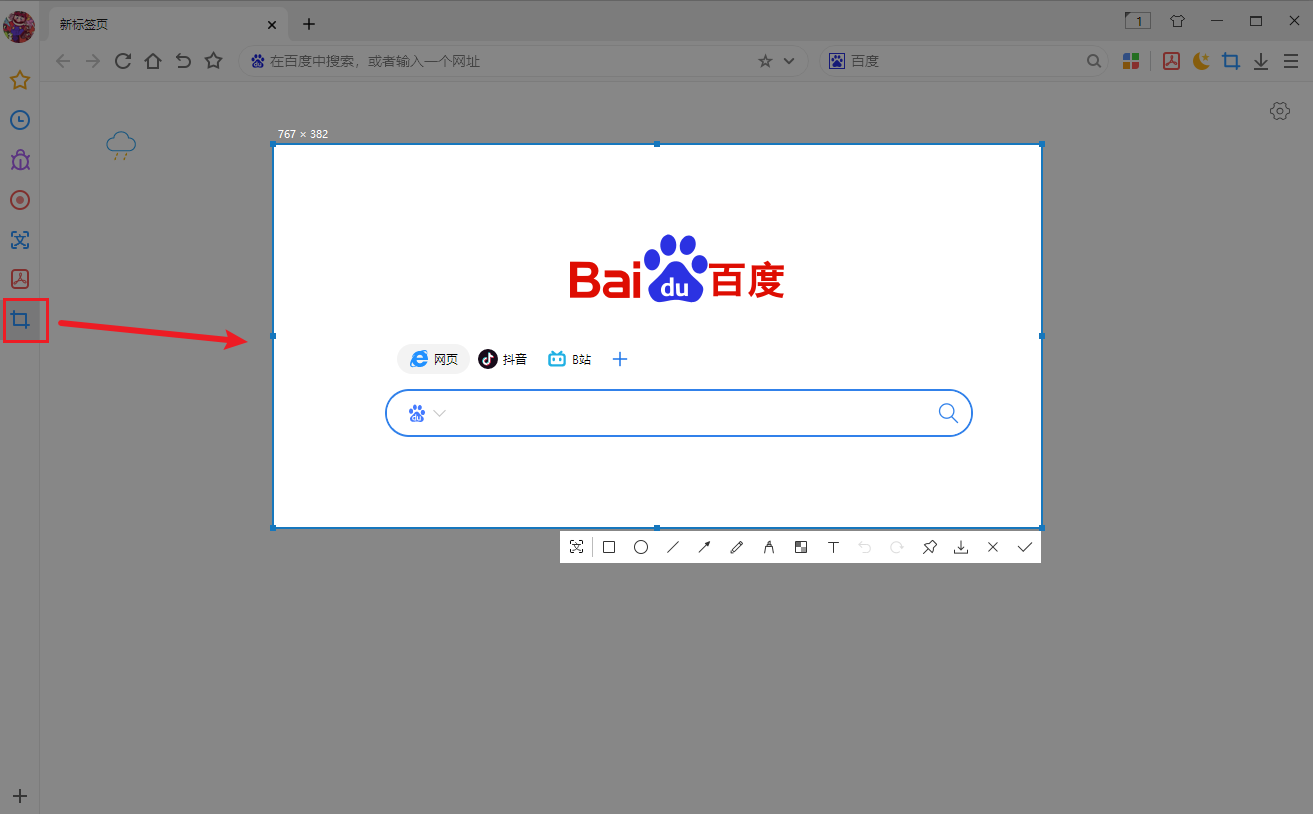Click the text recognition icon in screenshot toolbar

pyautogui.click(x=576, y=547)
